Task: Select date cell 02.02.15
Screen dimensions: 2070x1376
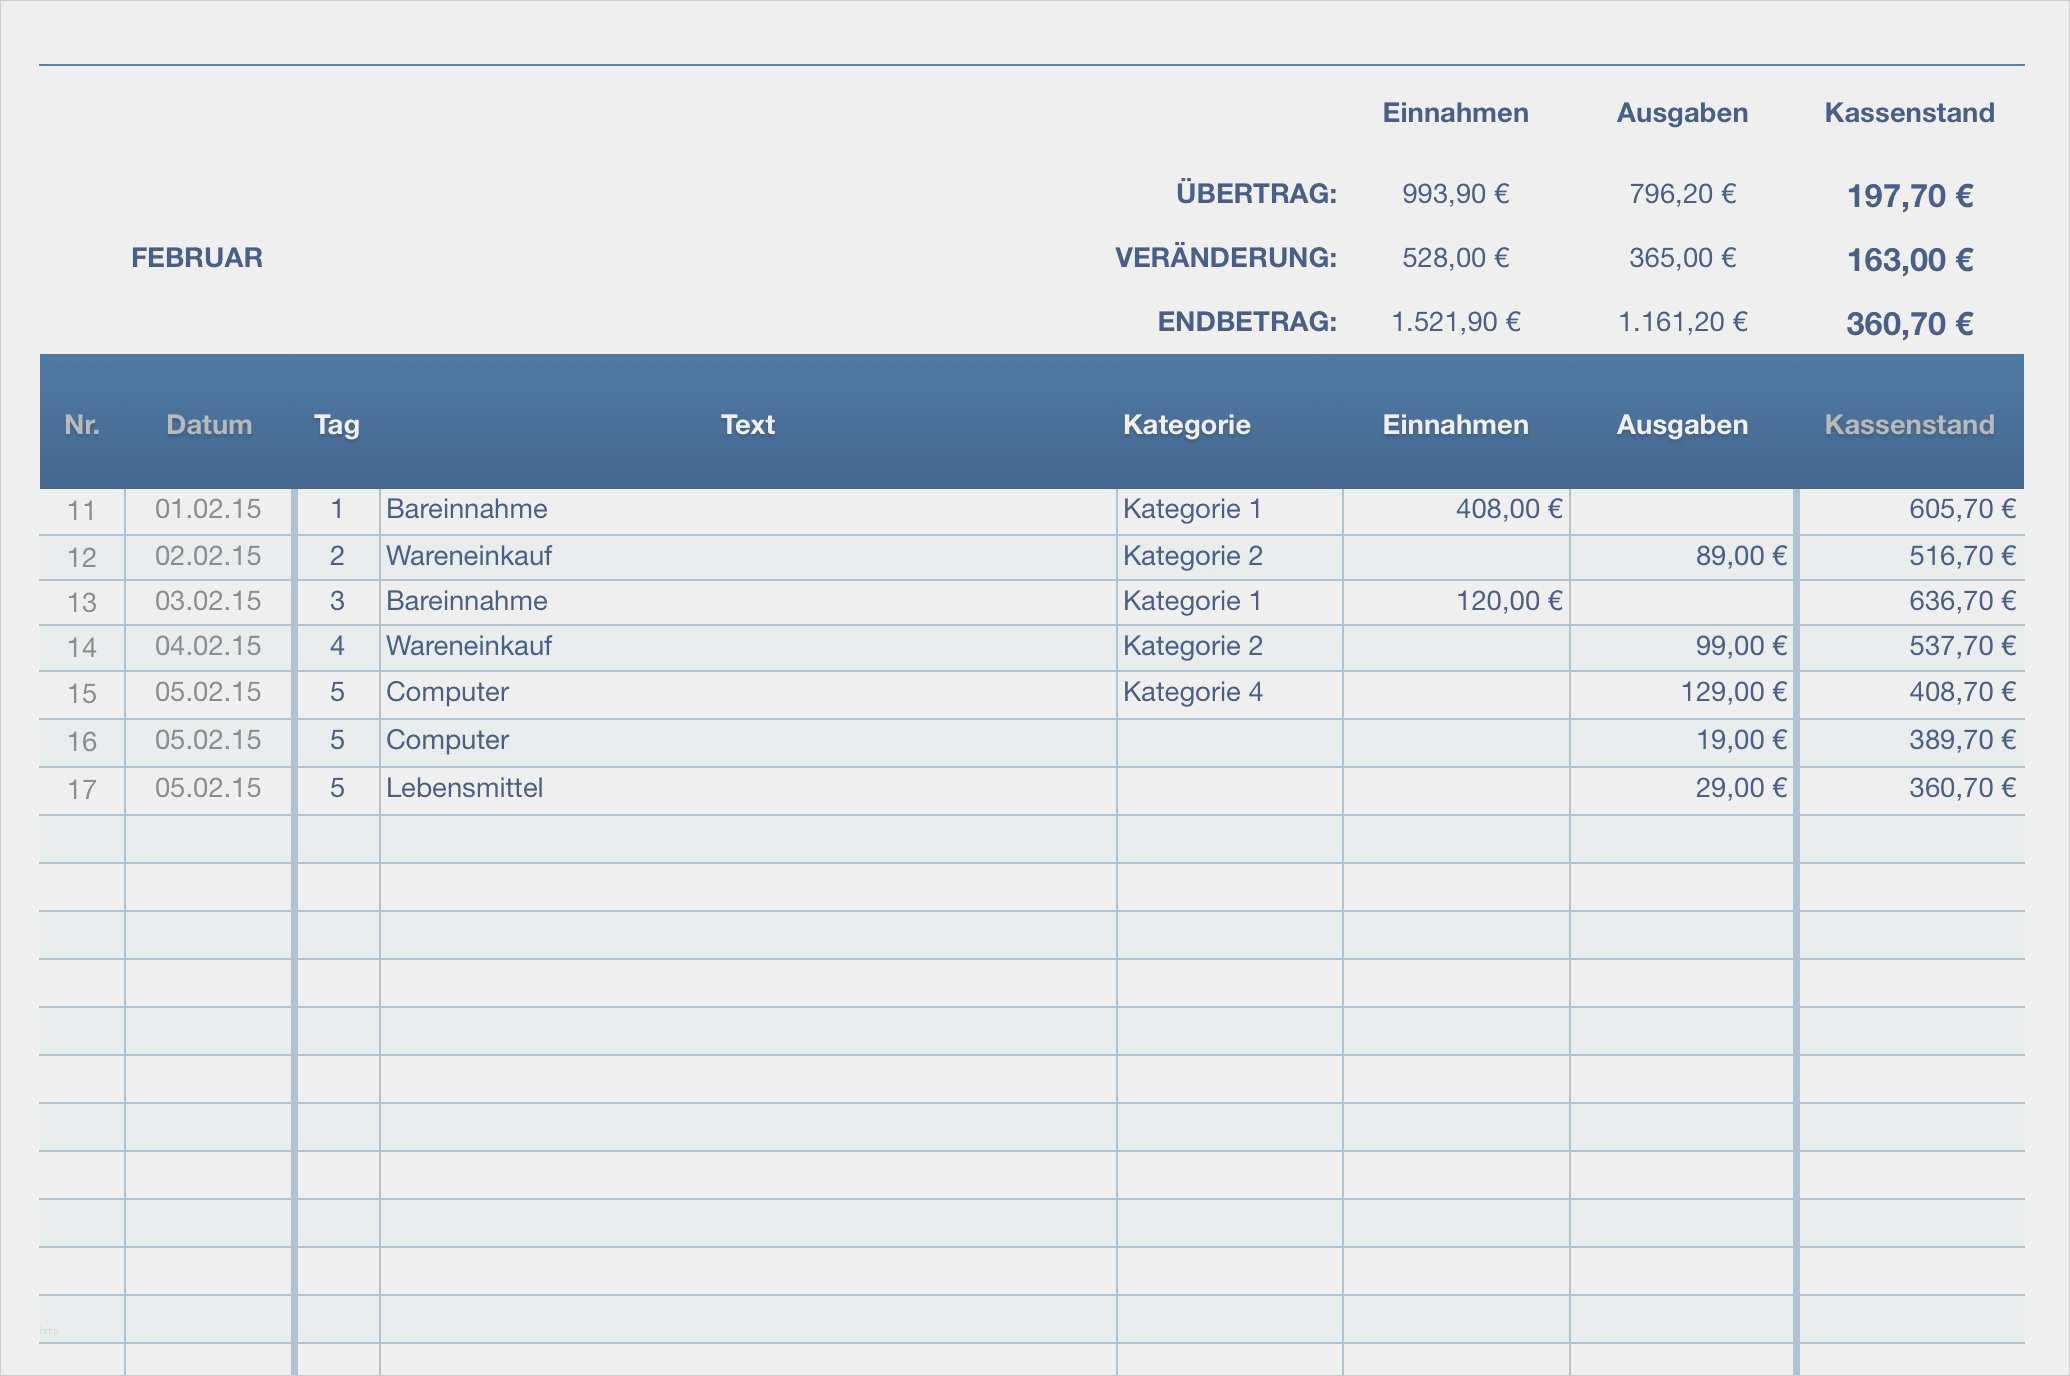Action: click(x=208, y=556)
